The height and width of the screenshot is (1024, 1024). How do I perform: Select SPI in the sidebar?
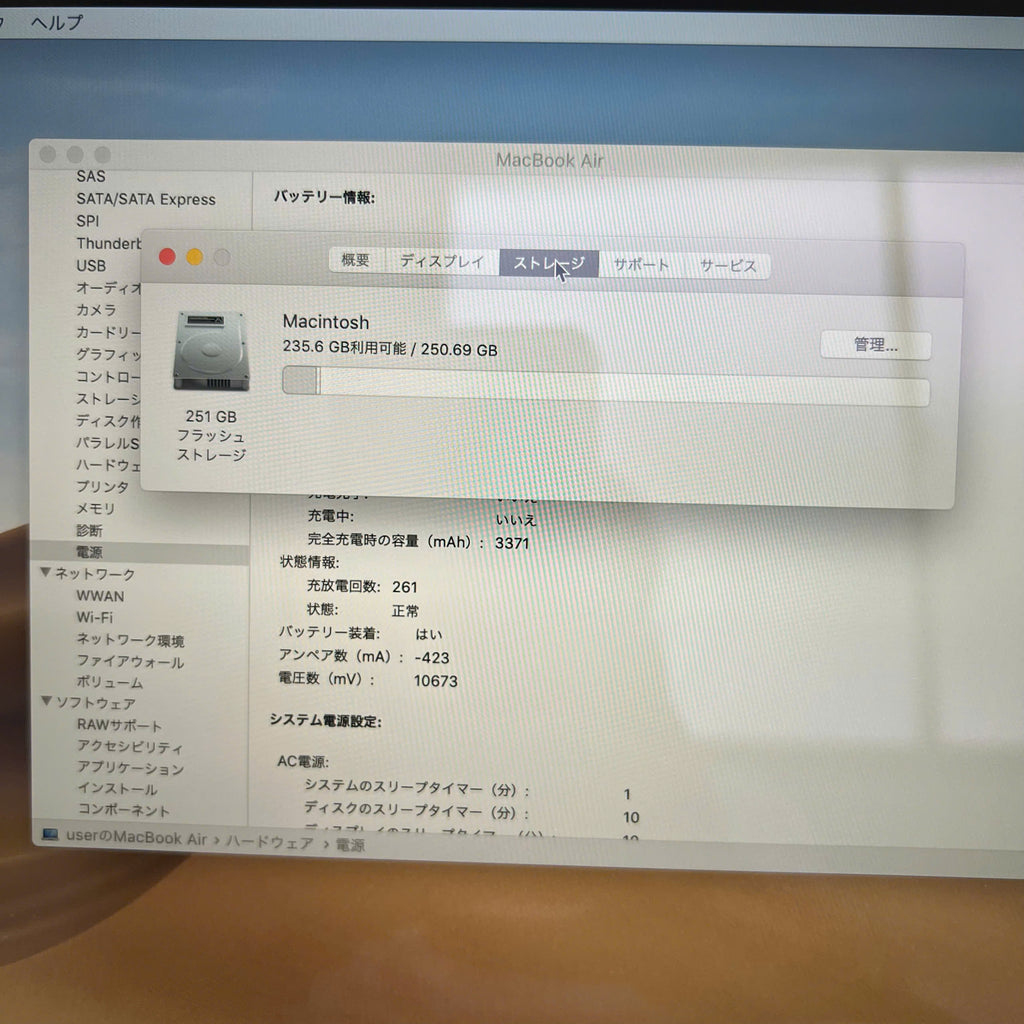pos(88,221)
